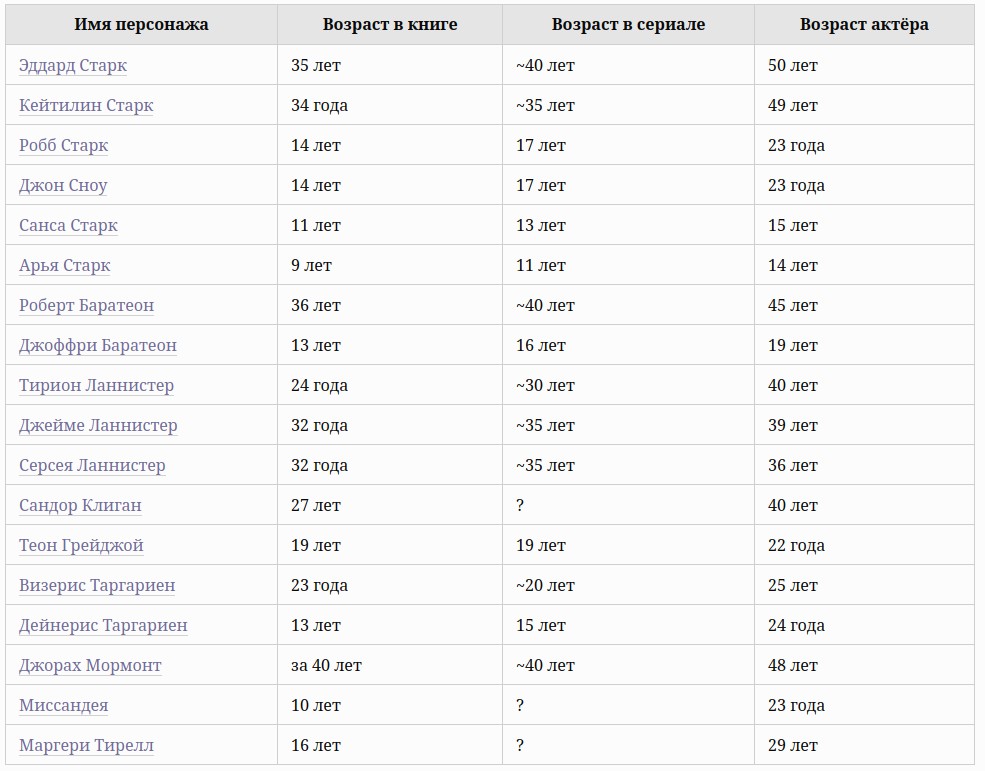Image resolution: width=985 pixels, height=771 pixels.
Task: Open the Тирион Ланнистер link
Action: click(x=96, y=386)
